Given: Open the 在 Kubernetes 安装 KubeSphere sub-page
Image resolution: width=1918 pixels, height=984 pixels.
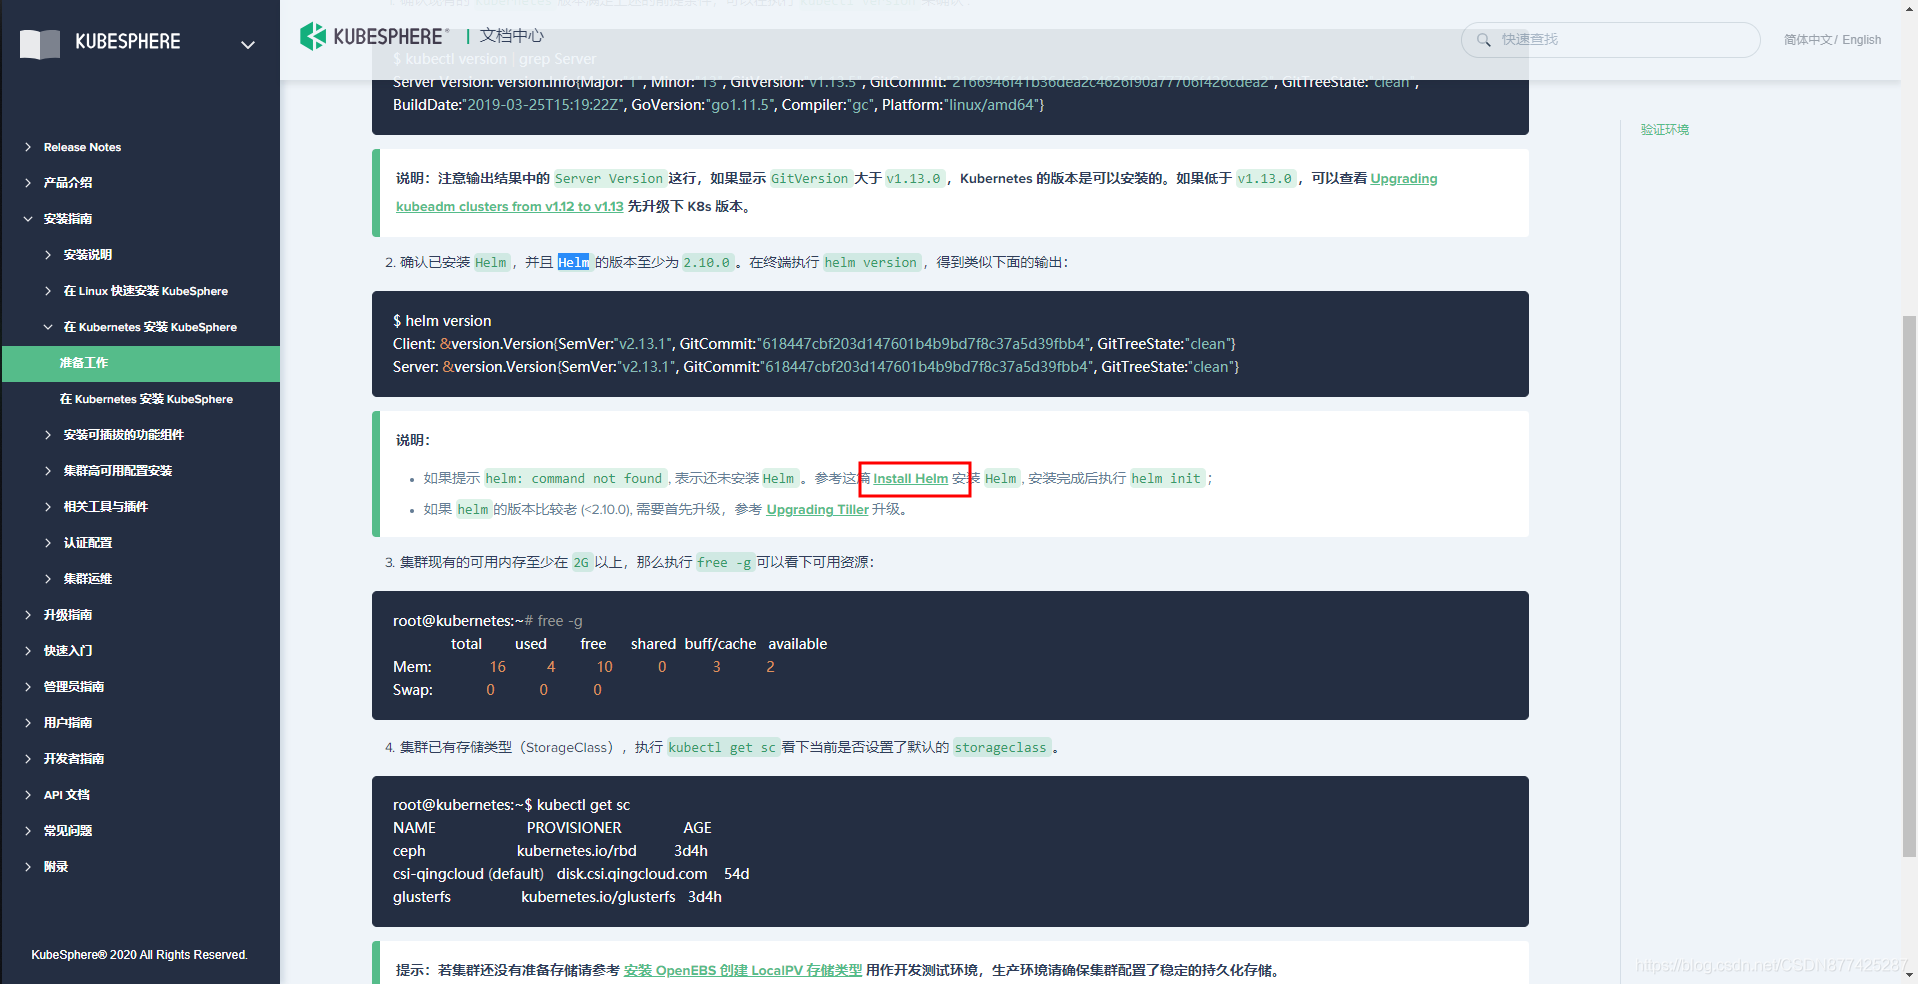Looking at the screenshot, I should coord(146,399).
